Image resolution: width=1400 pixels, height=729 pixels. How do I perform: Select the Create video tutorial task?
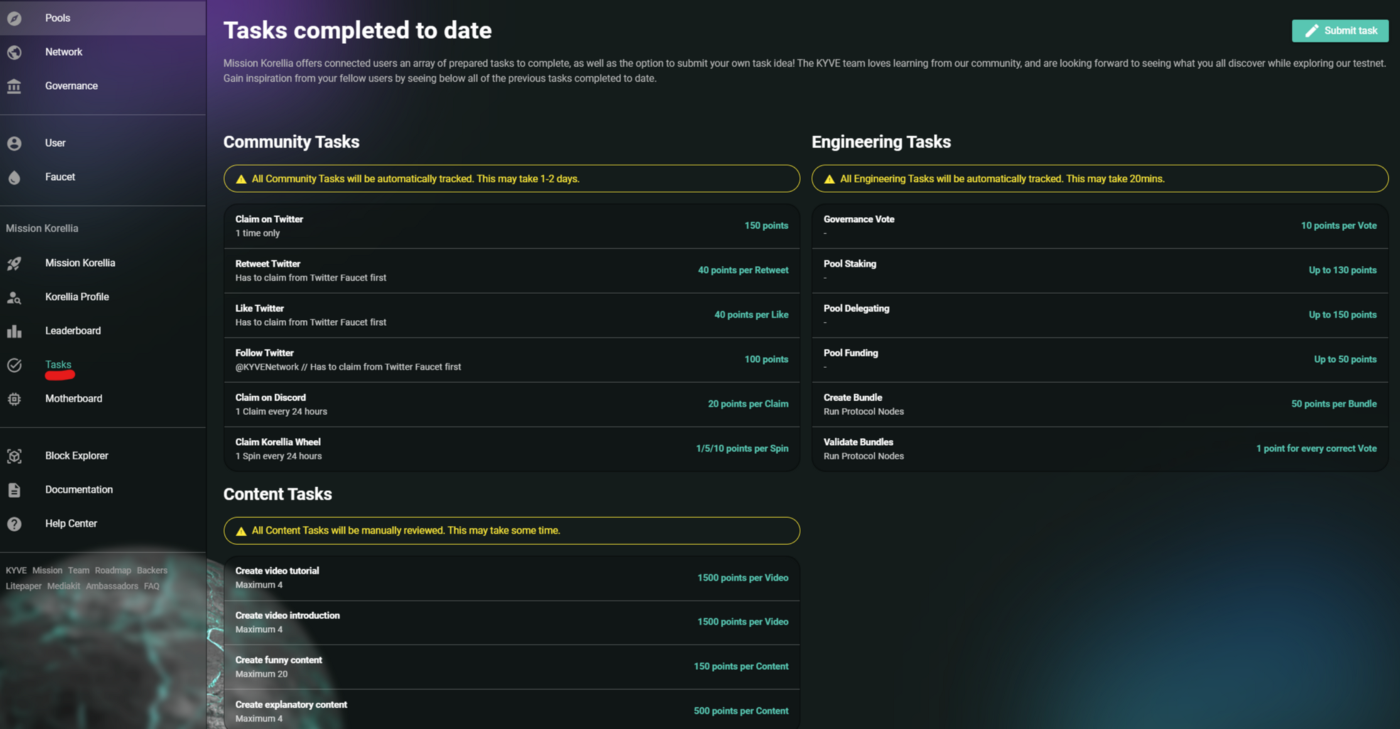tap(511, 578)
